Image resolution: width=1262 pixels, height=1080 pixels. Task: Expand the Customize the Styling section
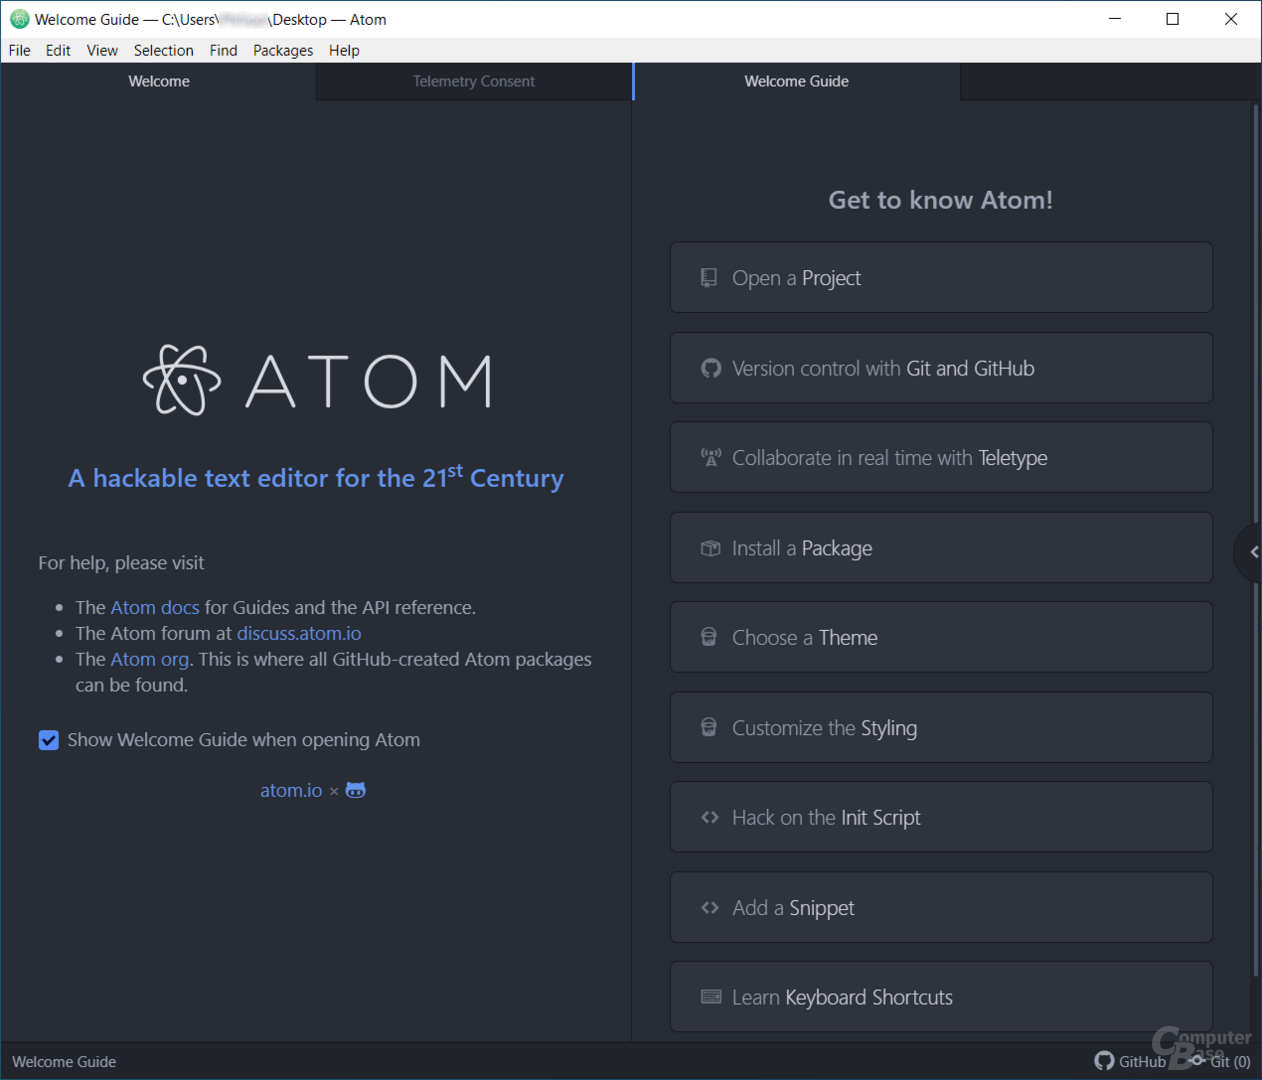940,727
